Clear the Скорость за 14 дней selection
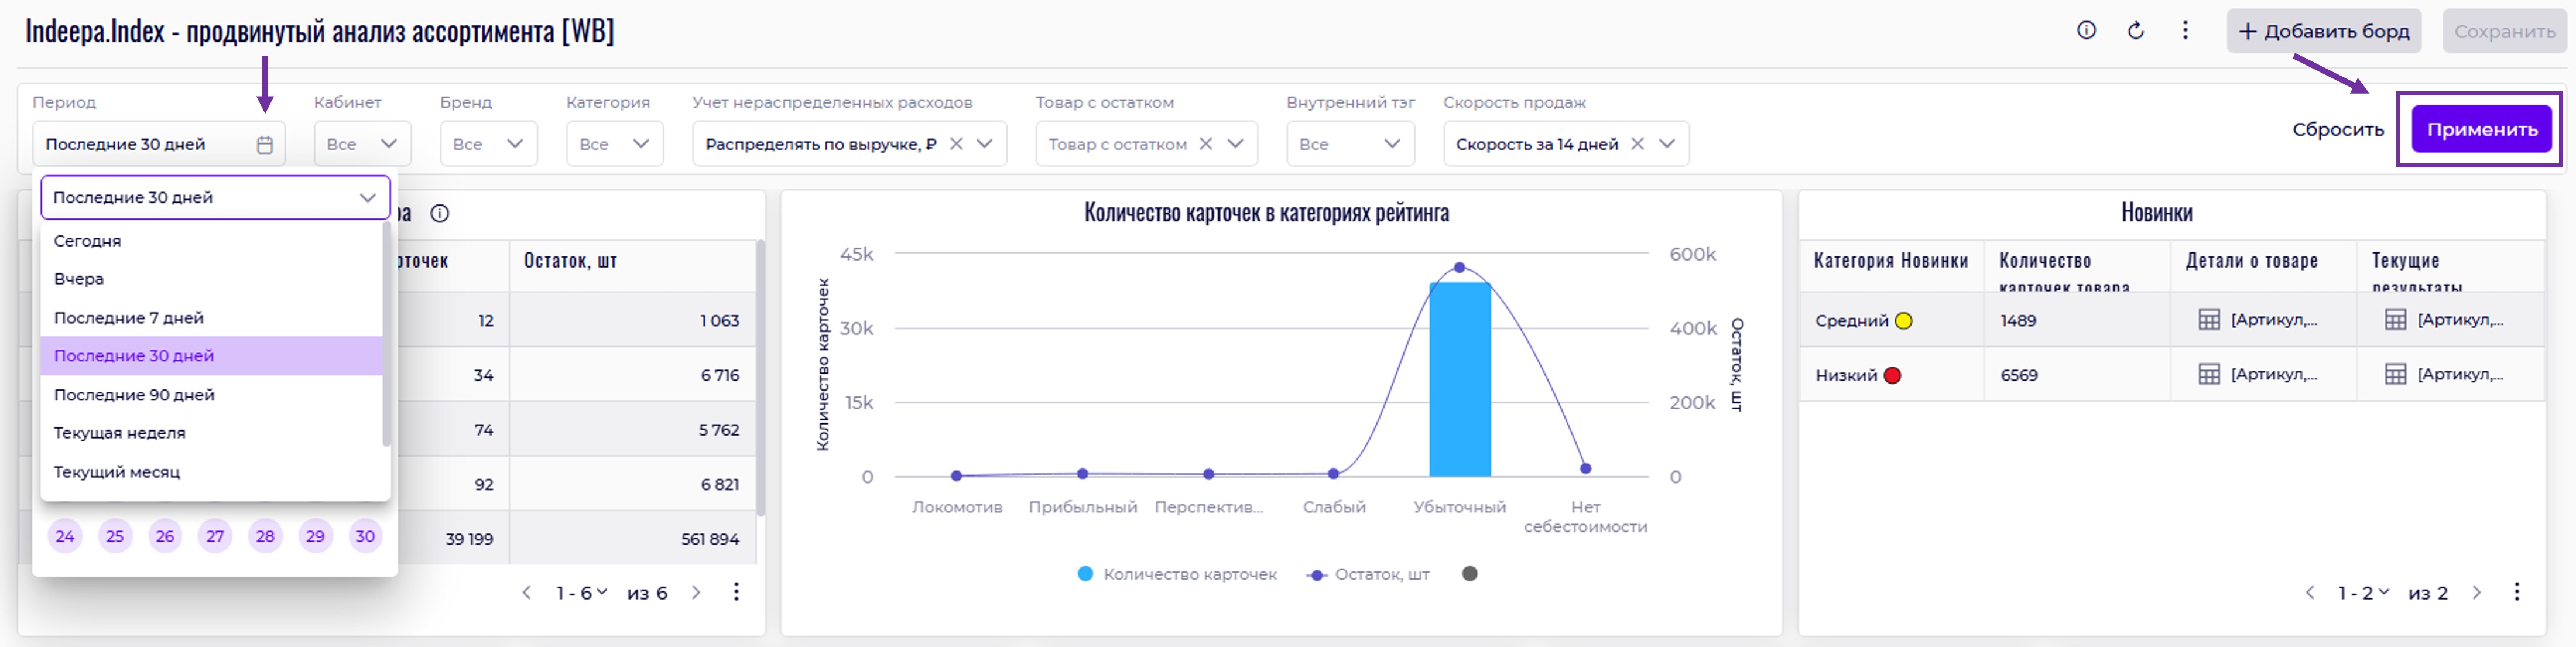This screenshot has width=2576, height=647. (x=1637, y=144)
